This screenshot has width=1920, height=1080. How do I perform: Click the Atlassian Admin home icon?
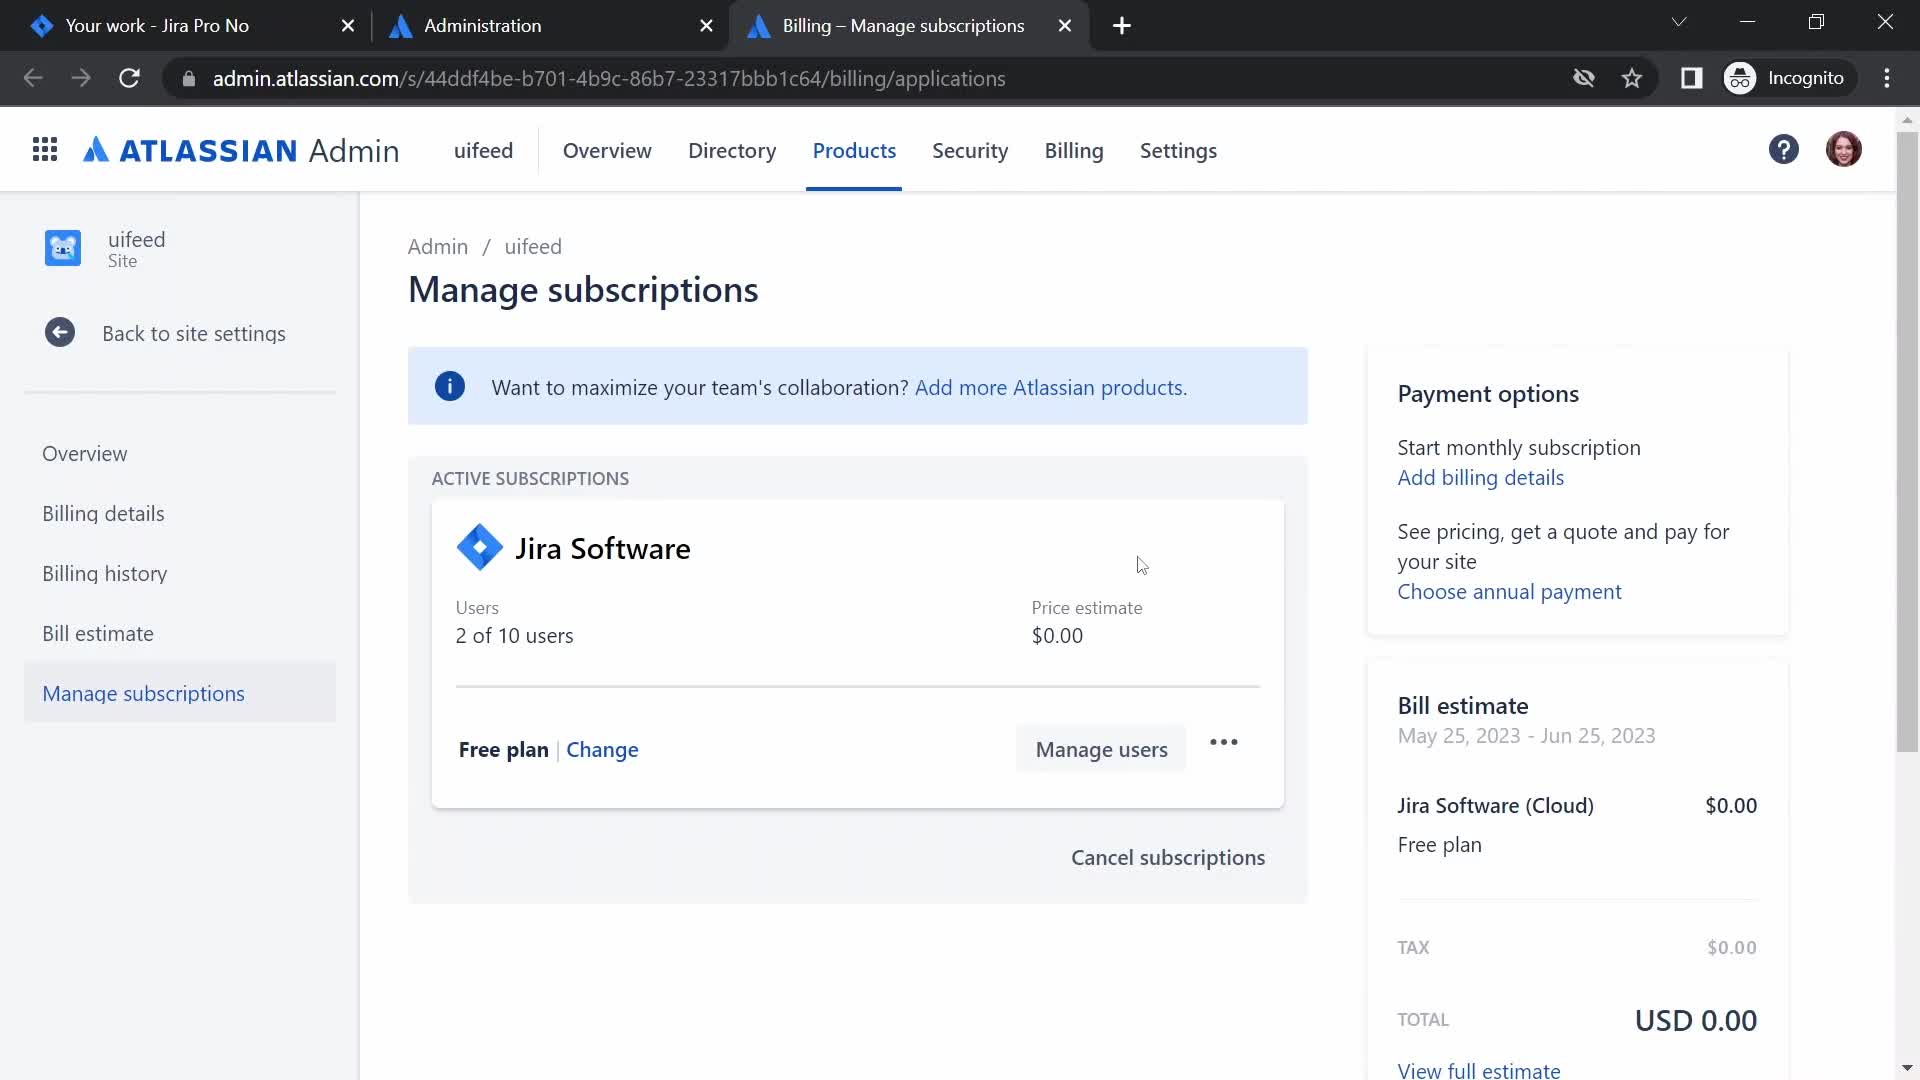(x=241, y=149)
